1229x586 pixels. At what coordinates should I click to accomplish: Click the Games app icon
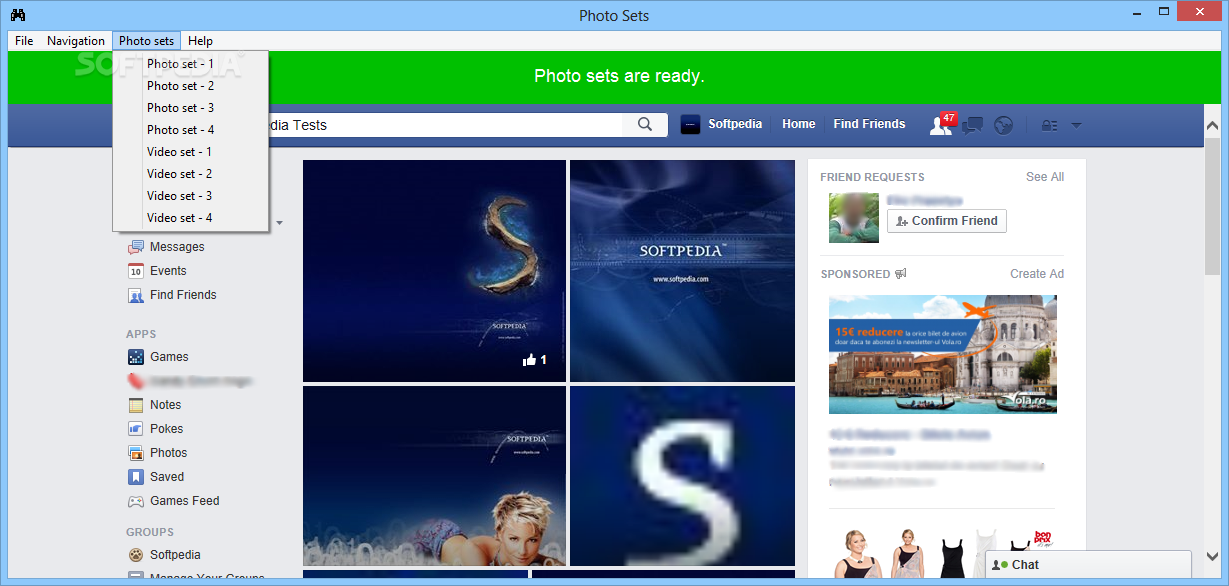point(135,357)
